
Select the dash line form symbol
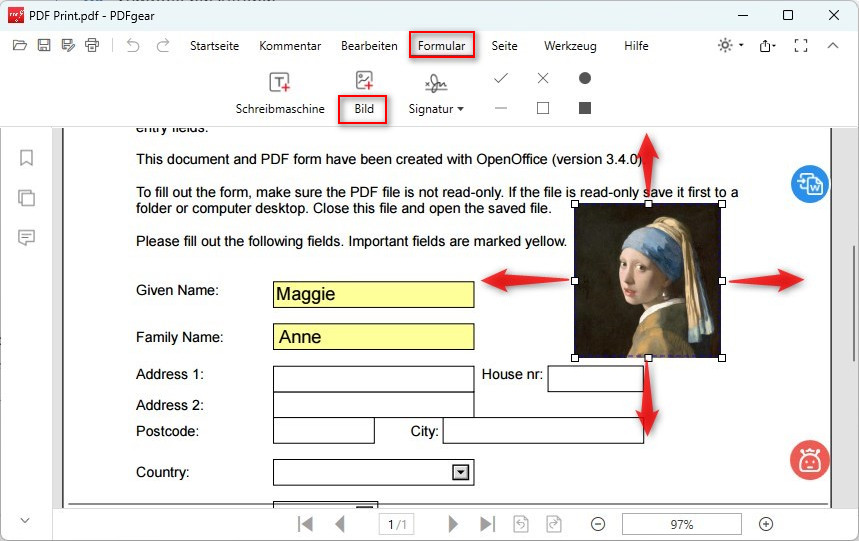click(x=501, y=108)
